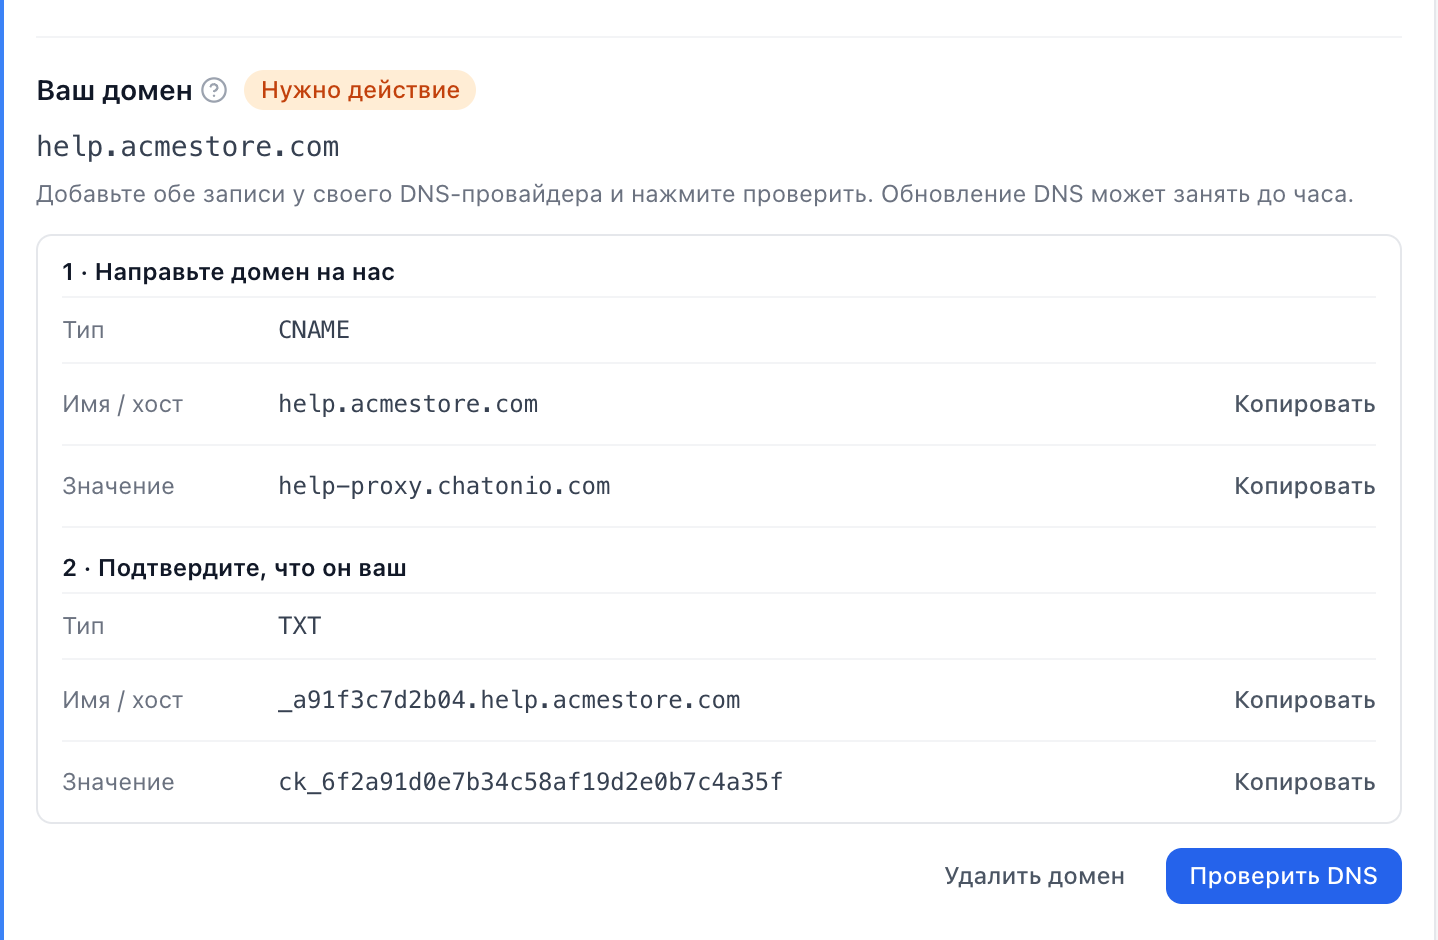Copy the TXT value ck_6f2a91d0e7b34c58af19d2e0b7c4a35f
The height and width of the screenshot is (940, 1438).
point(1304,782)
